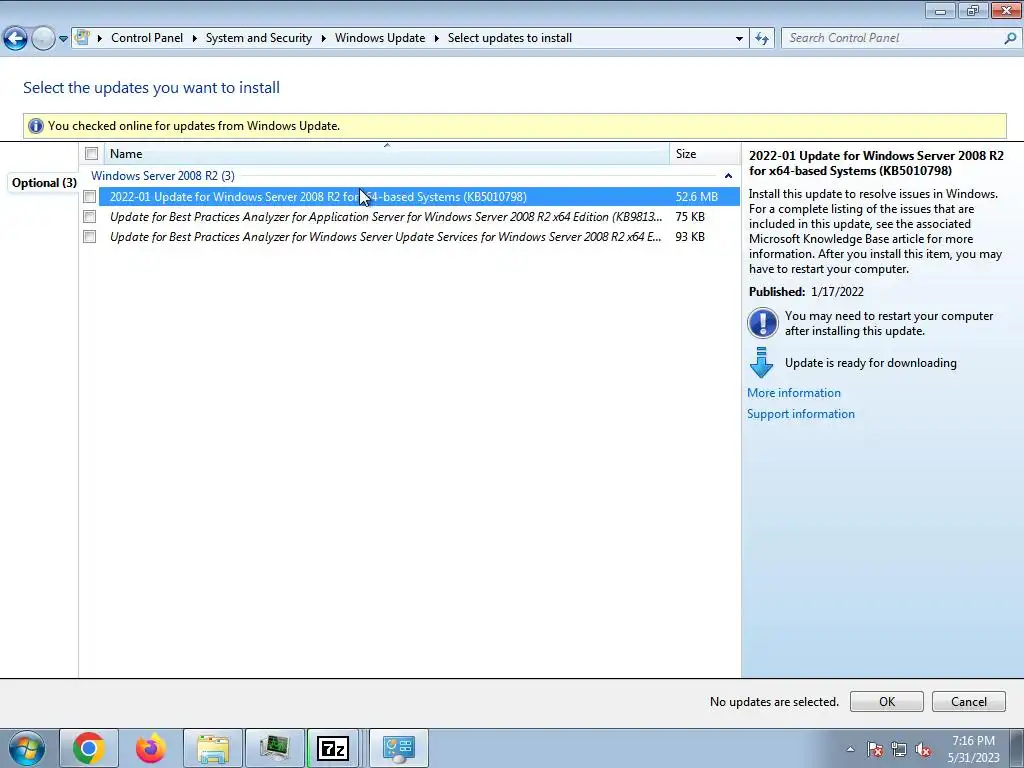Click the Cancel button

pyautogui.click(x=968, y=701)
